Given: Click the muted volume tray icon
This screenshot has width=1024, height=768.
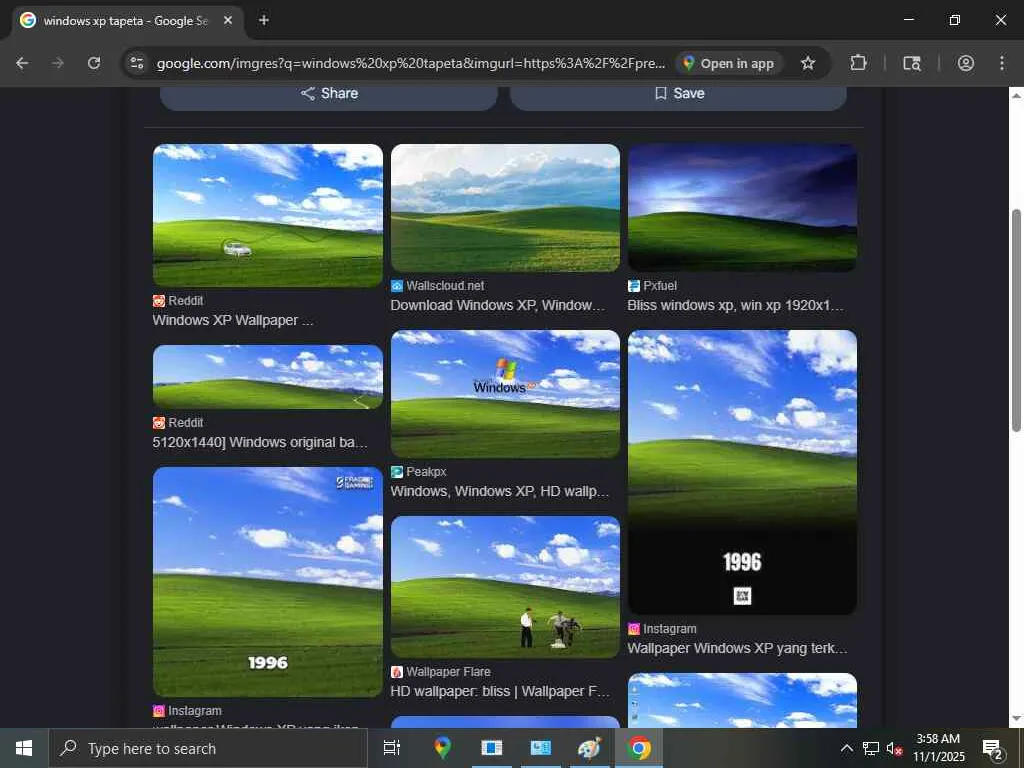Looking at the screenshot, I should coord(894,748).
